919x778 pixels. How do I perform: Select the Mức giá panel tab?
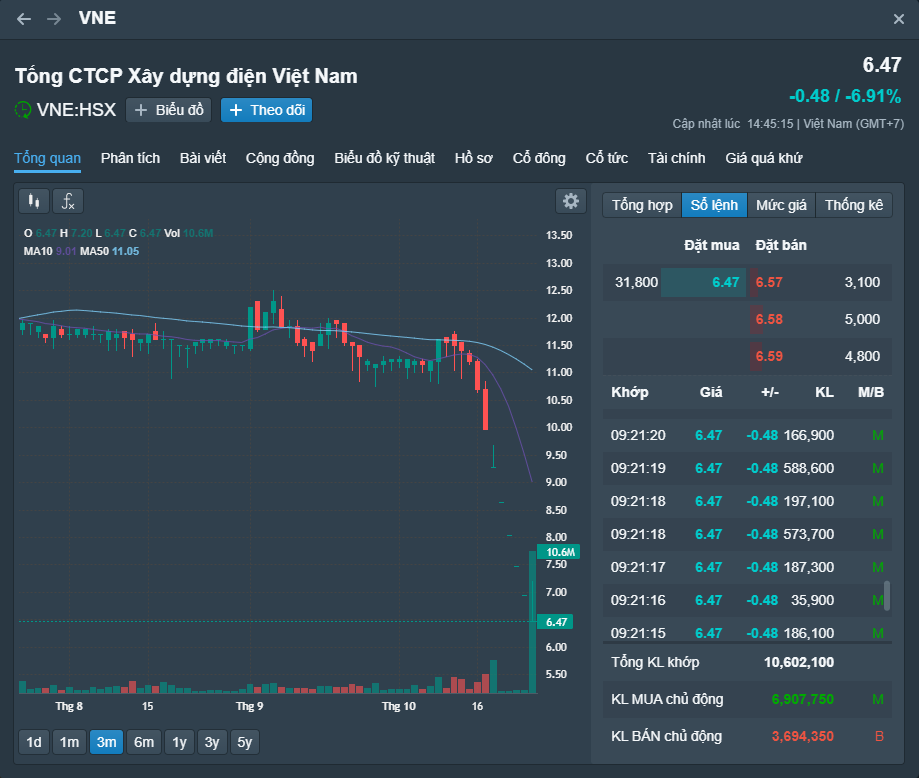tap(781, 205)
